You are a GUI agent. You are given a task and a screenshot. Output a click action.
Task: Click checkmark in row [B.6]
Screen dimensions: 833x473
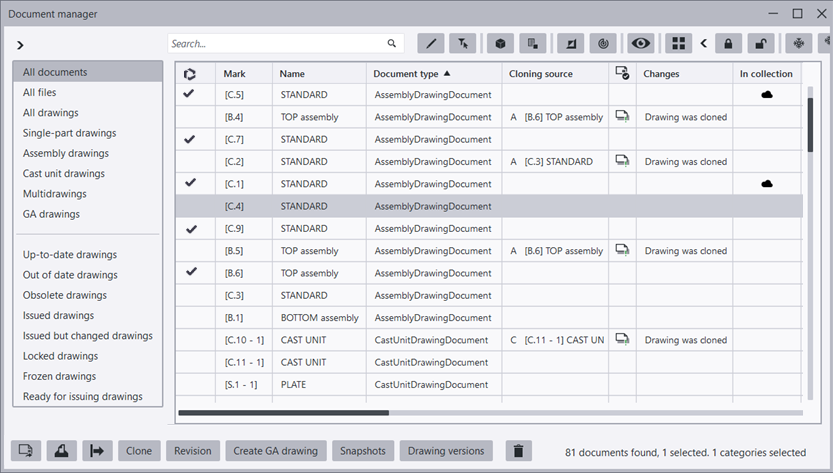click(x=191, y=272)
